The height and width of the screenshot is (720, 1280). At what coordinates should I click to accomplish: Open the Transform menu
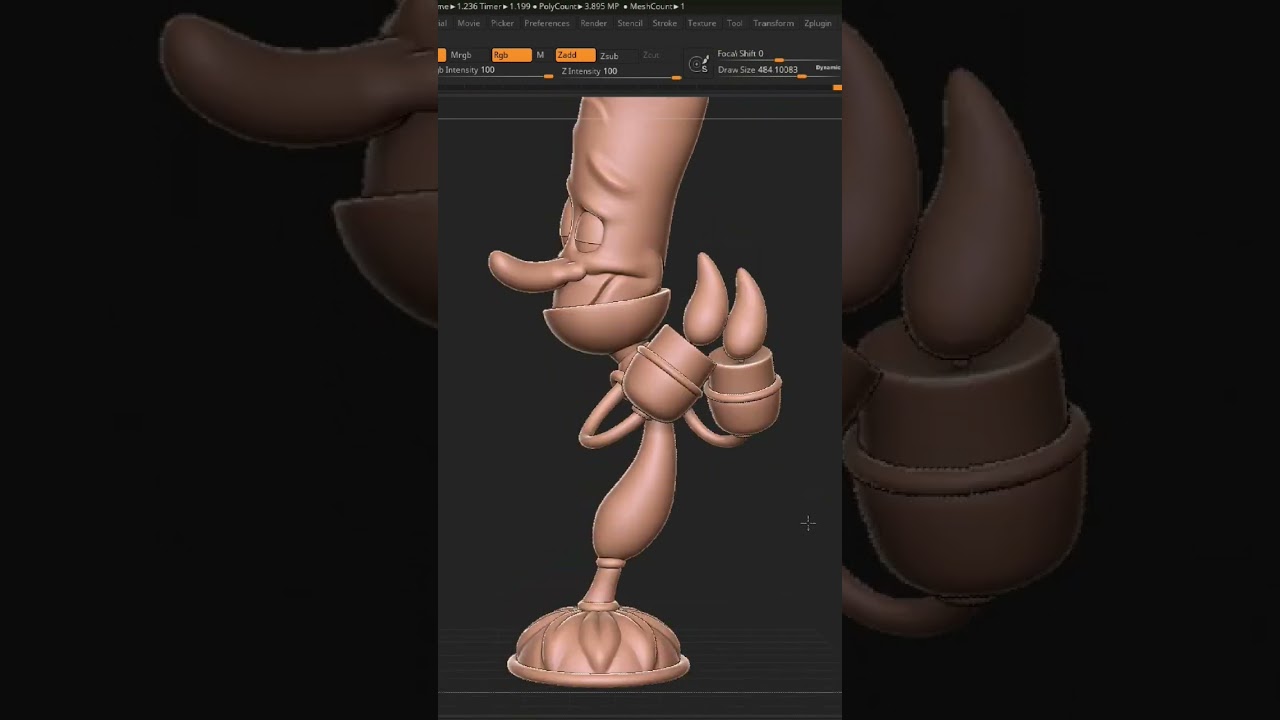point(774,23)
